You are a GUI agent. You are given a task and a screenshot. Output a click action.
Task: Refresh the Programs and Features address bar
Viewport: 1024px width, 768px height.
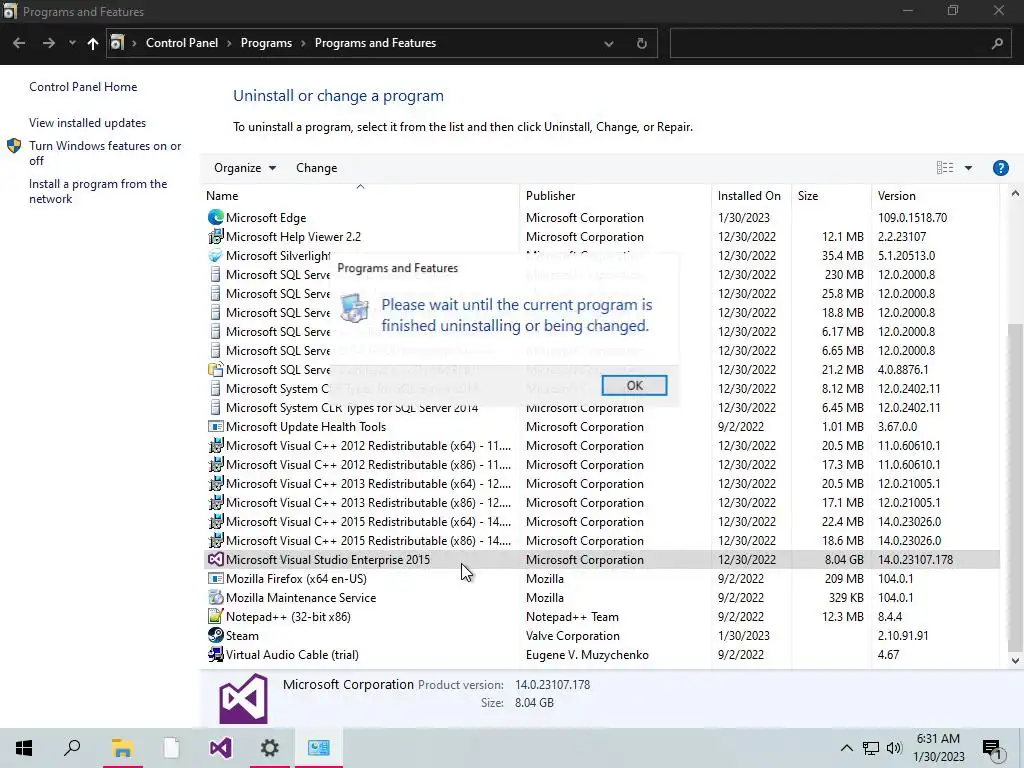tap(641, 43)
